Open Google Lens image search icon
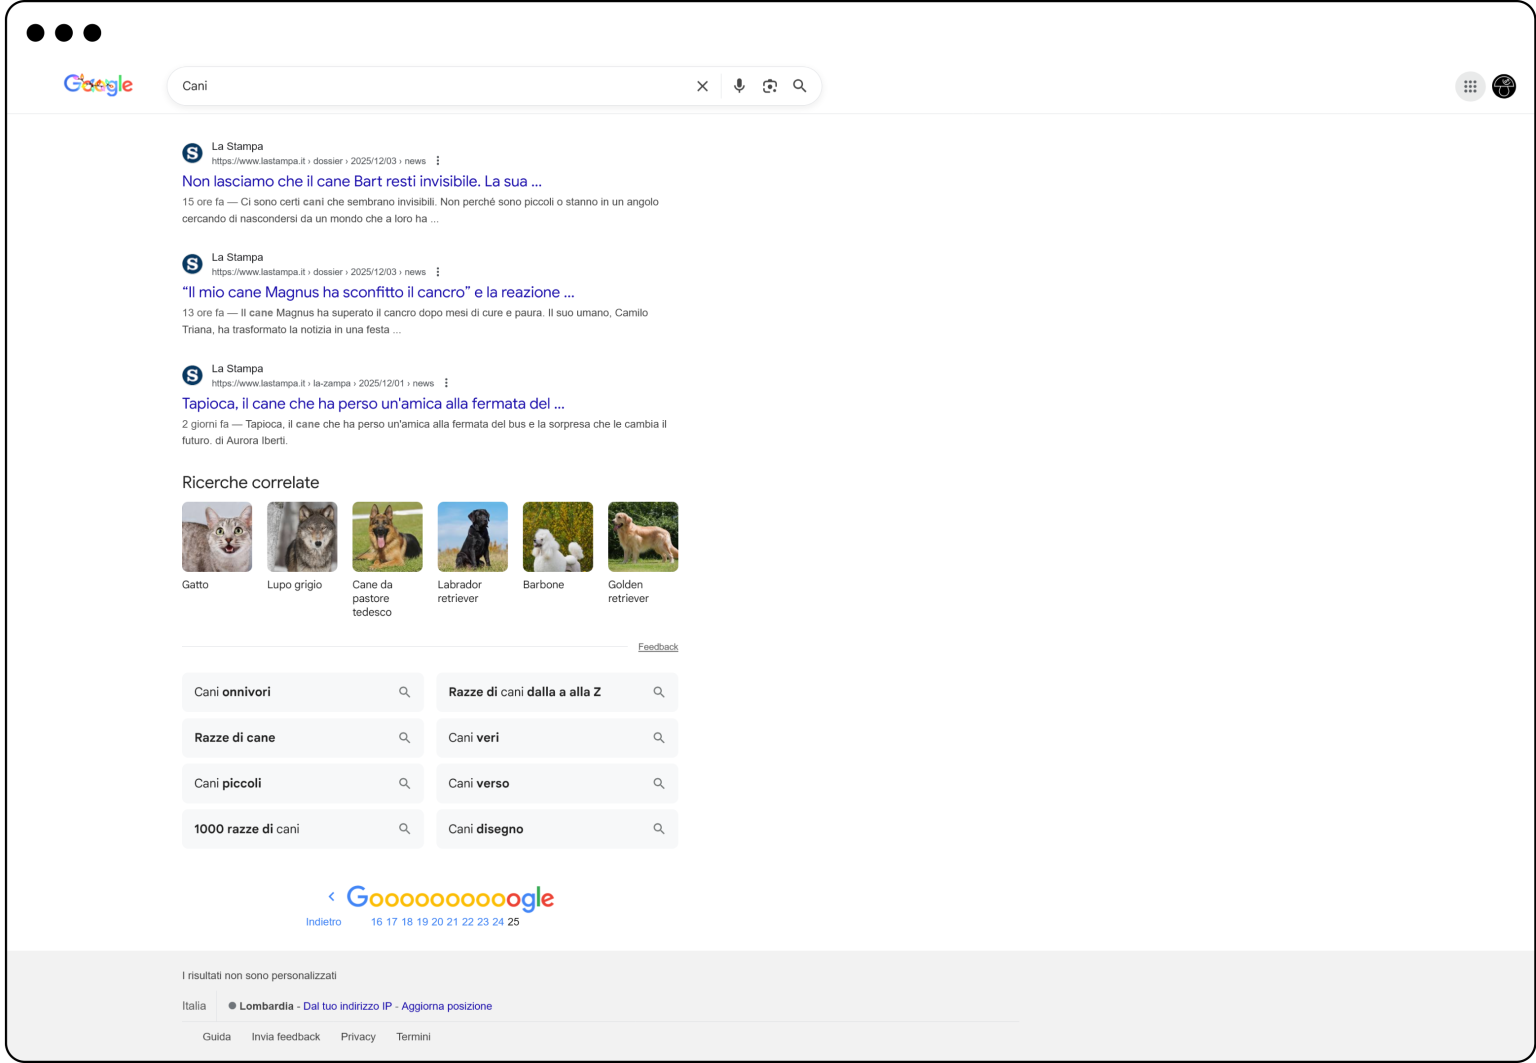The width and height of the screenshot is (1536, 1063). click(769, 86)
